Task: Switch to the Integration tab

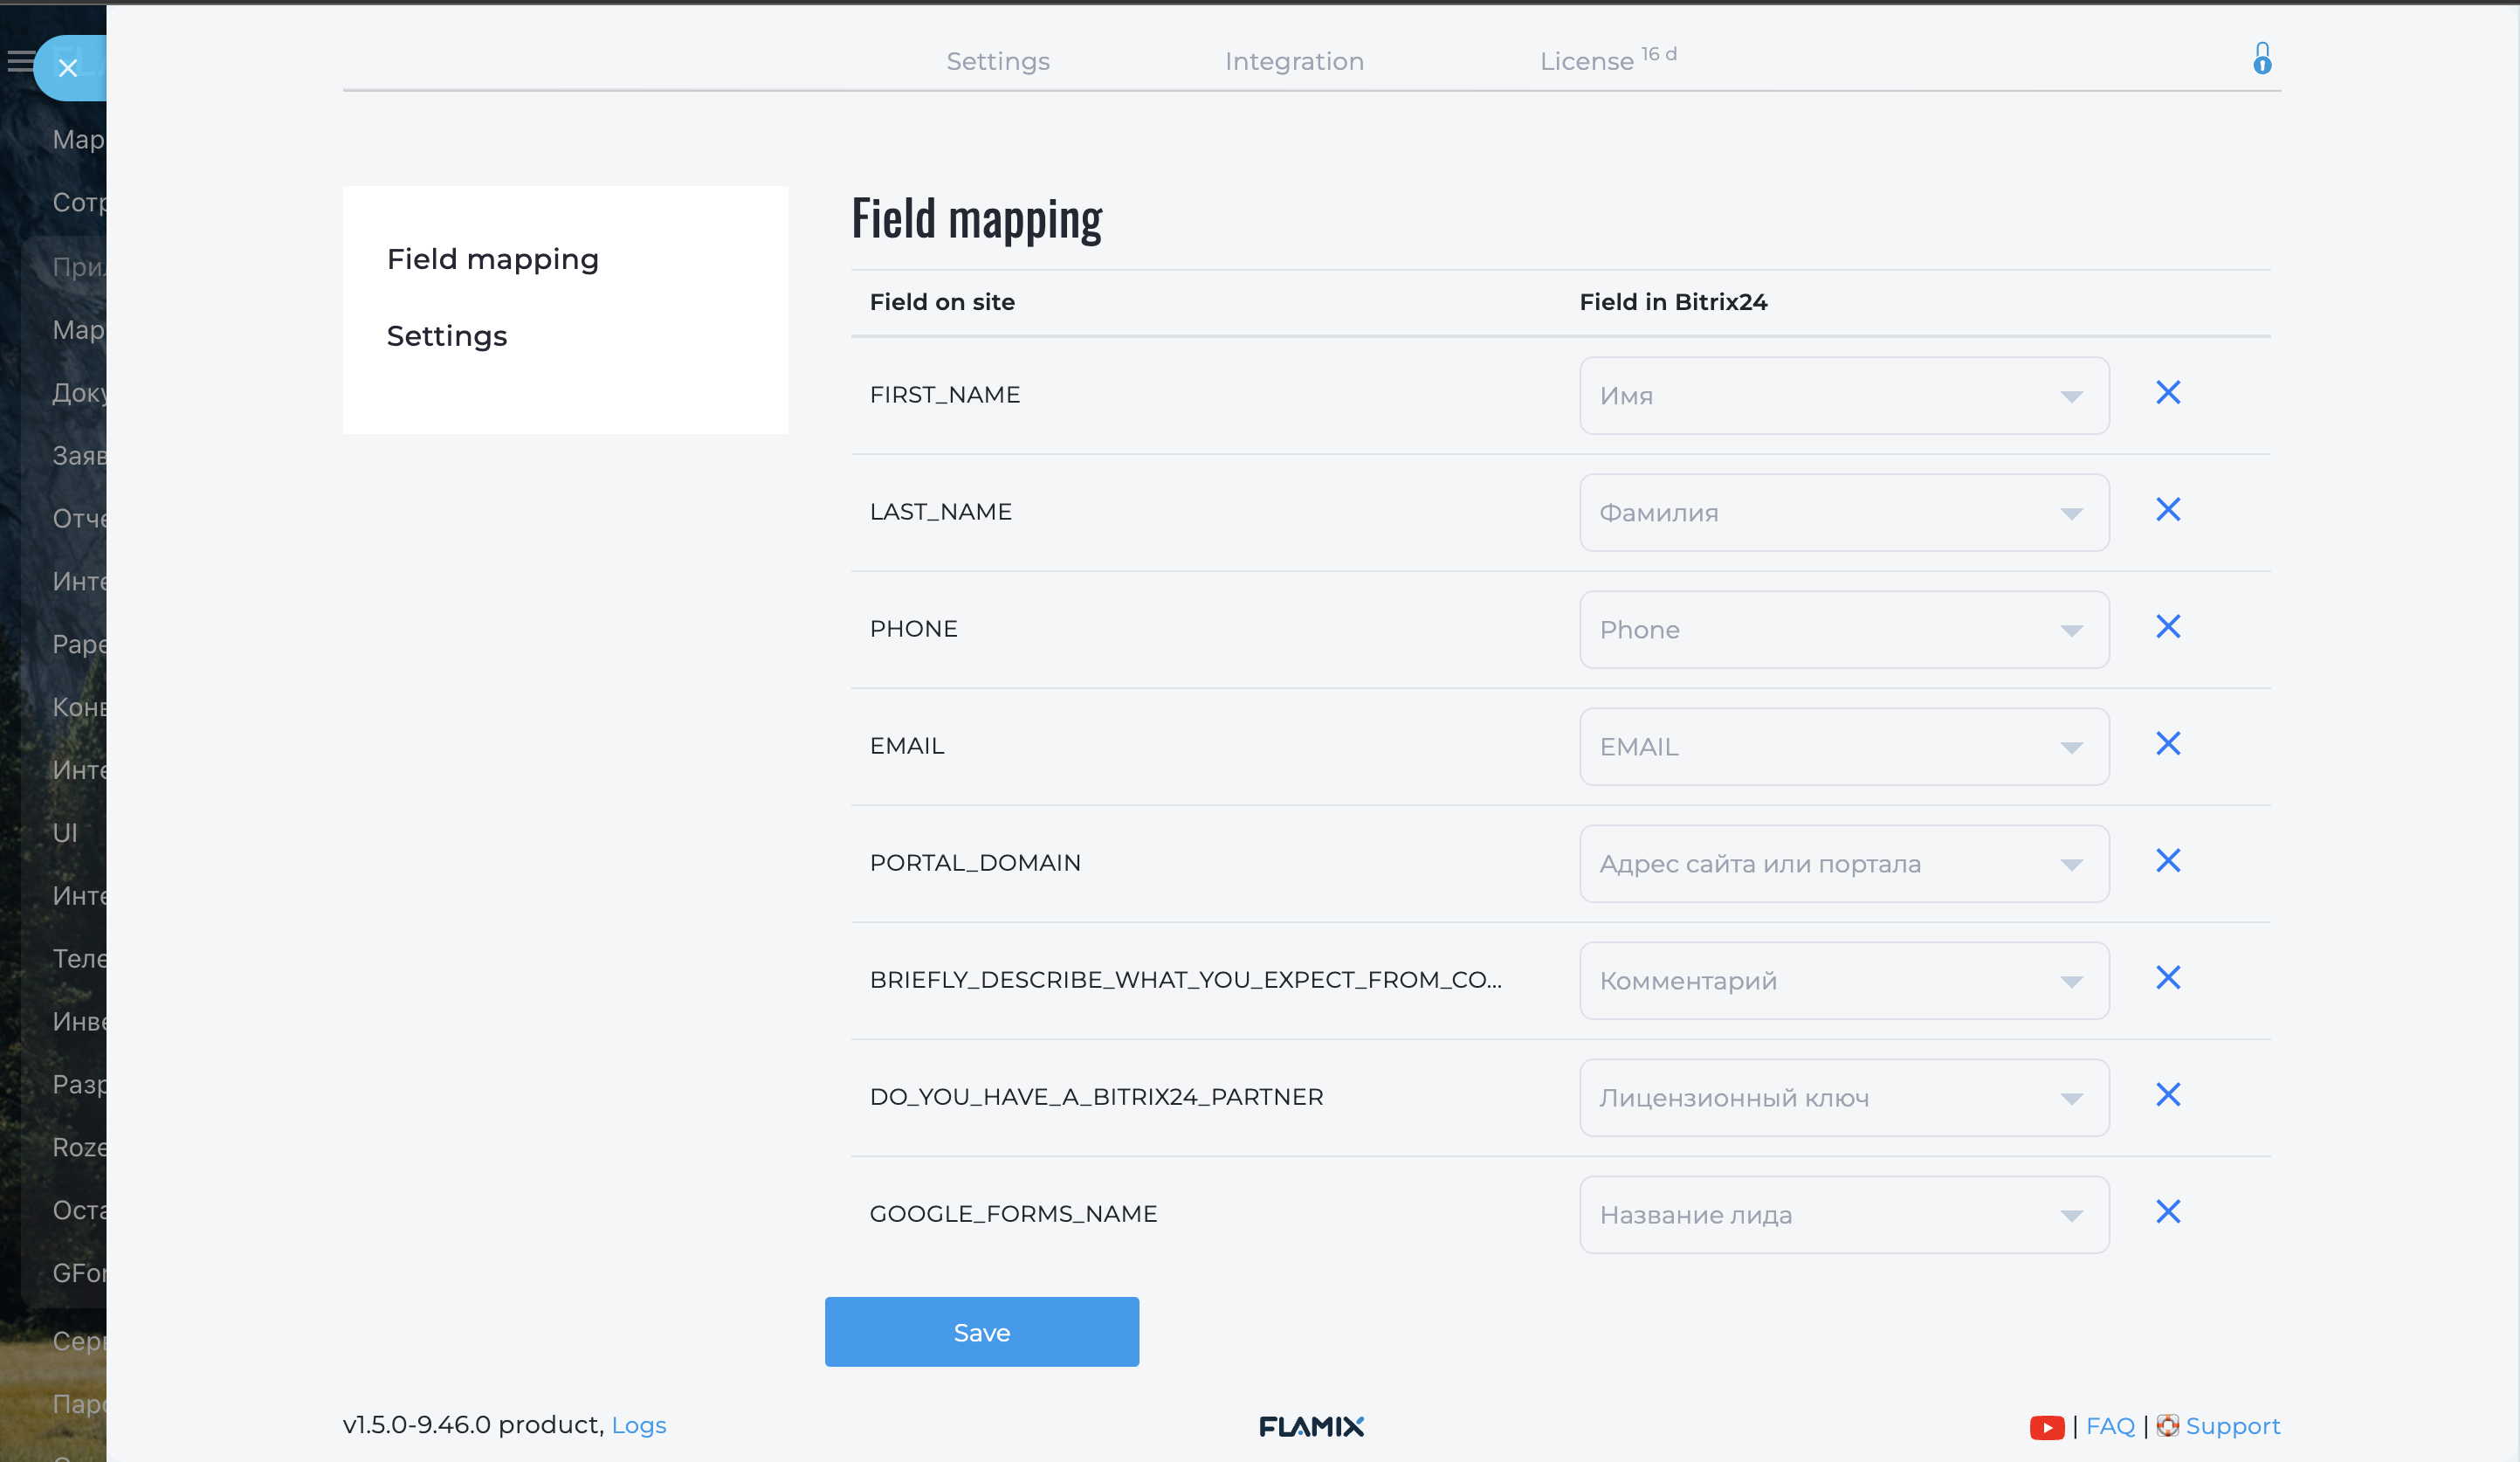Action: (x=1294, y=62)
